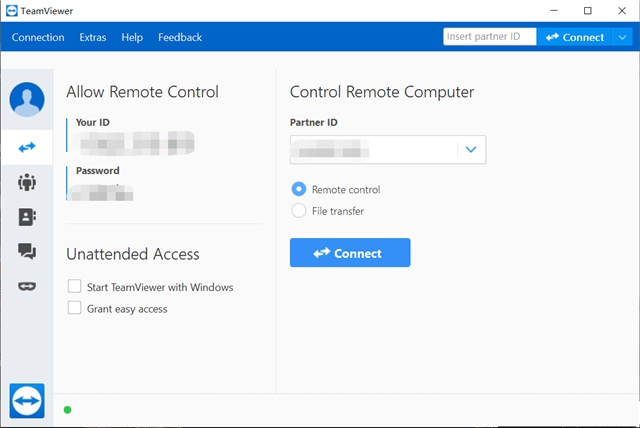
Task: Open the user profile avatar
Action: [x=27, y=100]
